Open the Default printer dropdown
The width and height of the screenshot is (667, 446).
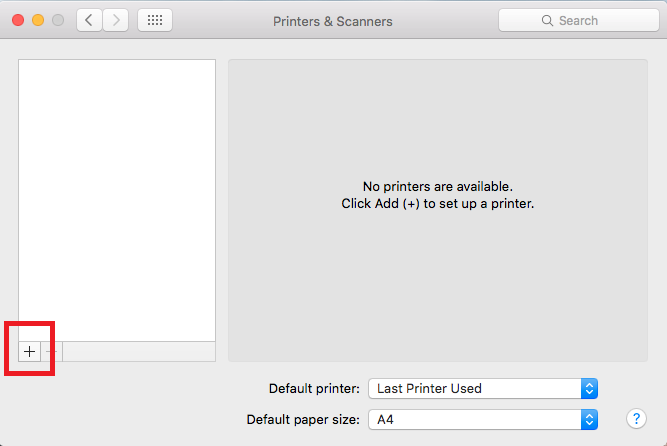click(x=483, y=389)
